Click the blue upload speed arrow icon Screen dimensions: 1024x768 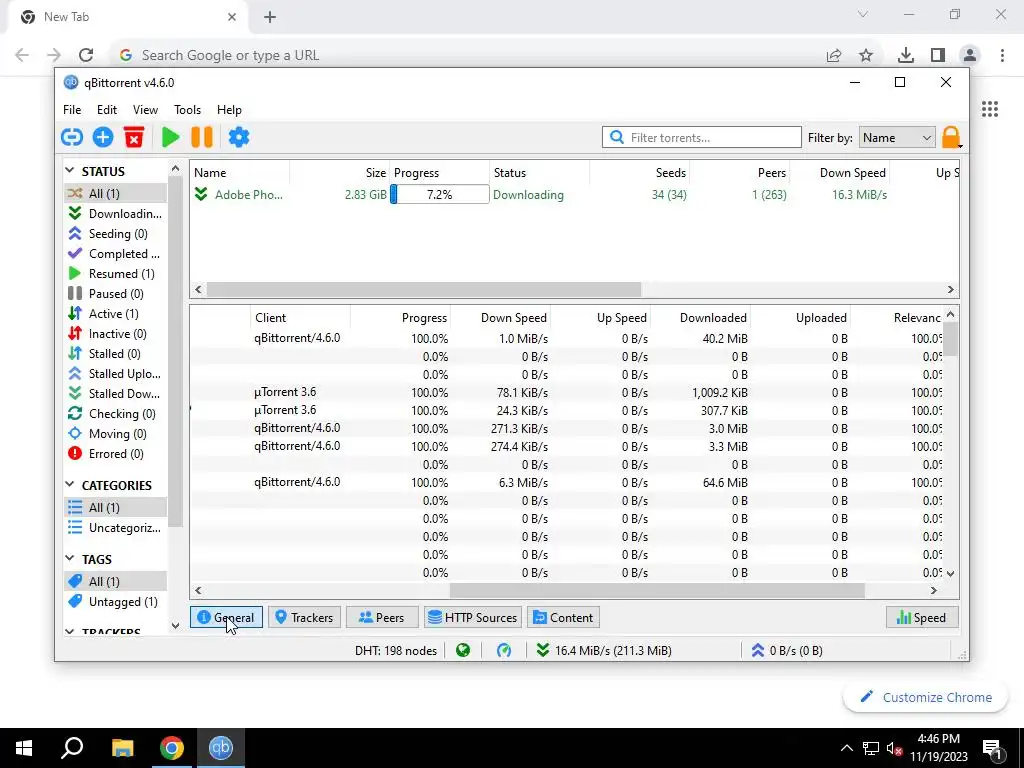[758, 650]
